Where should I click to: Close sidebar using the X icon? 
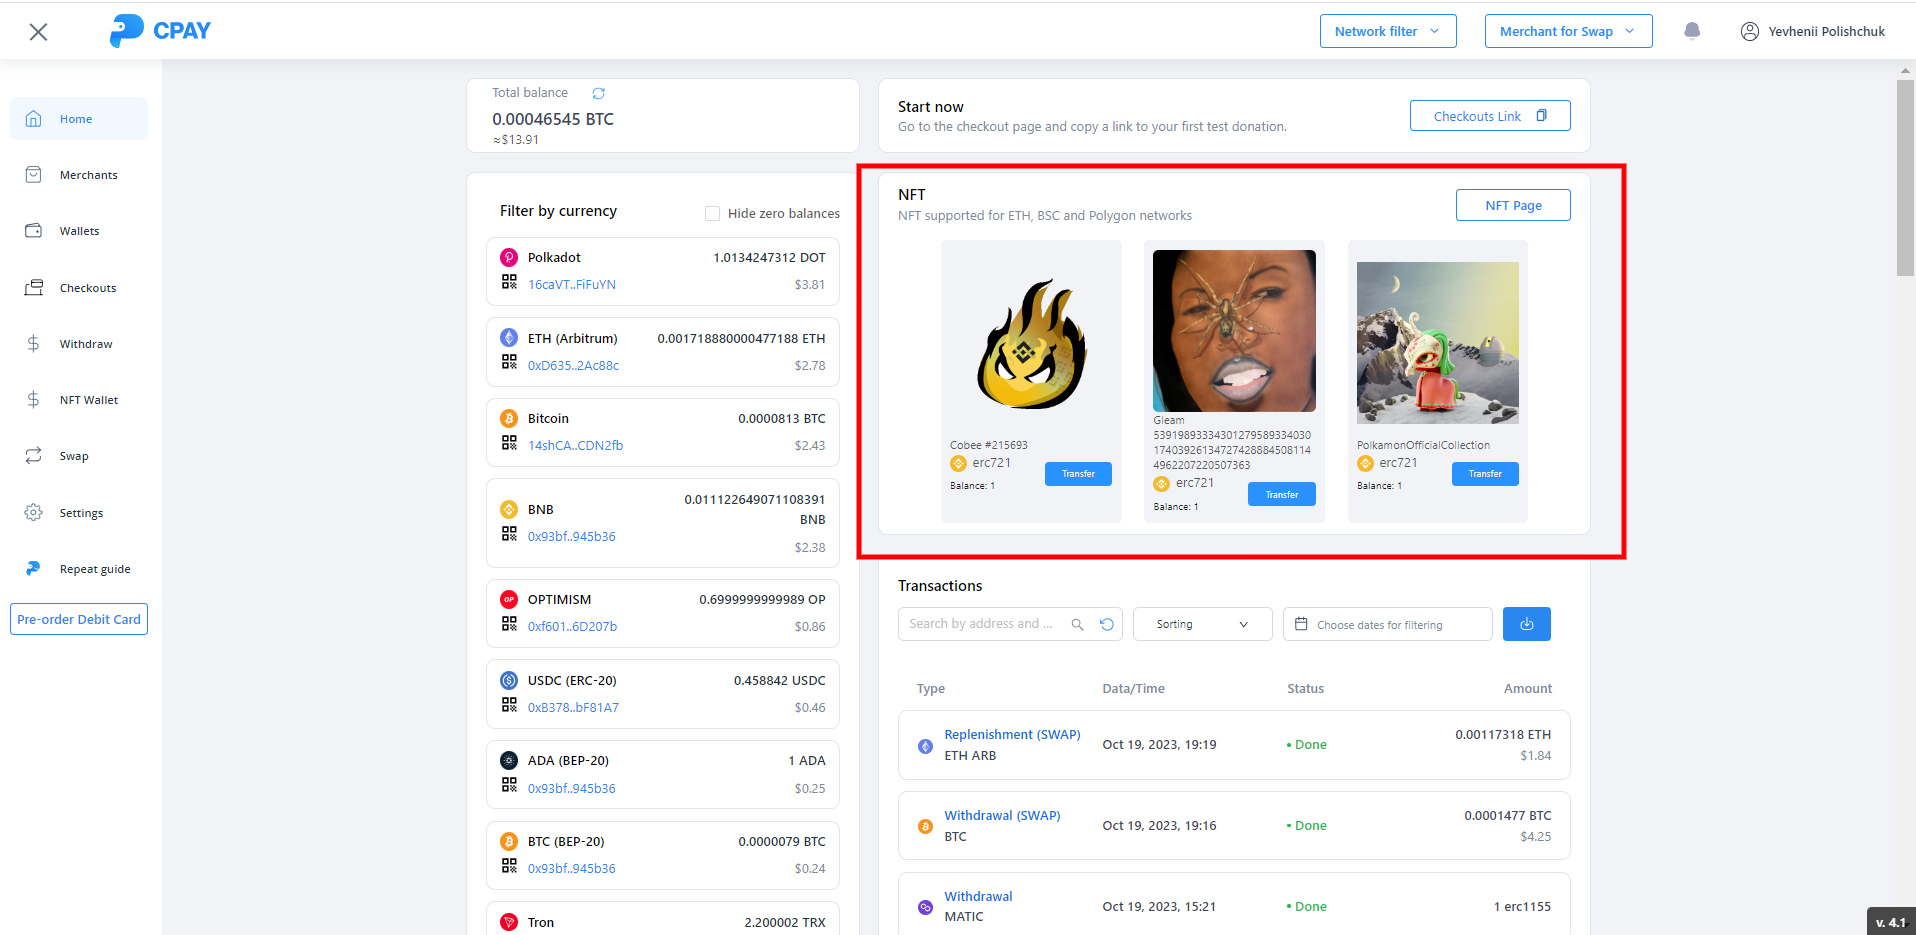[x=38, y=32]
